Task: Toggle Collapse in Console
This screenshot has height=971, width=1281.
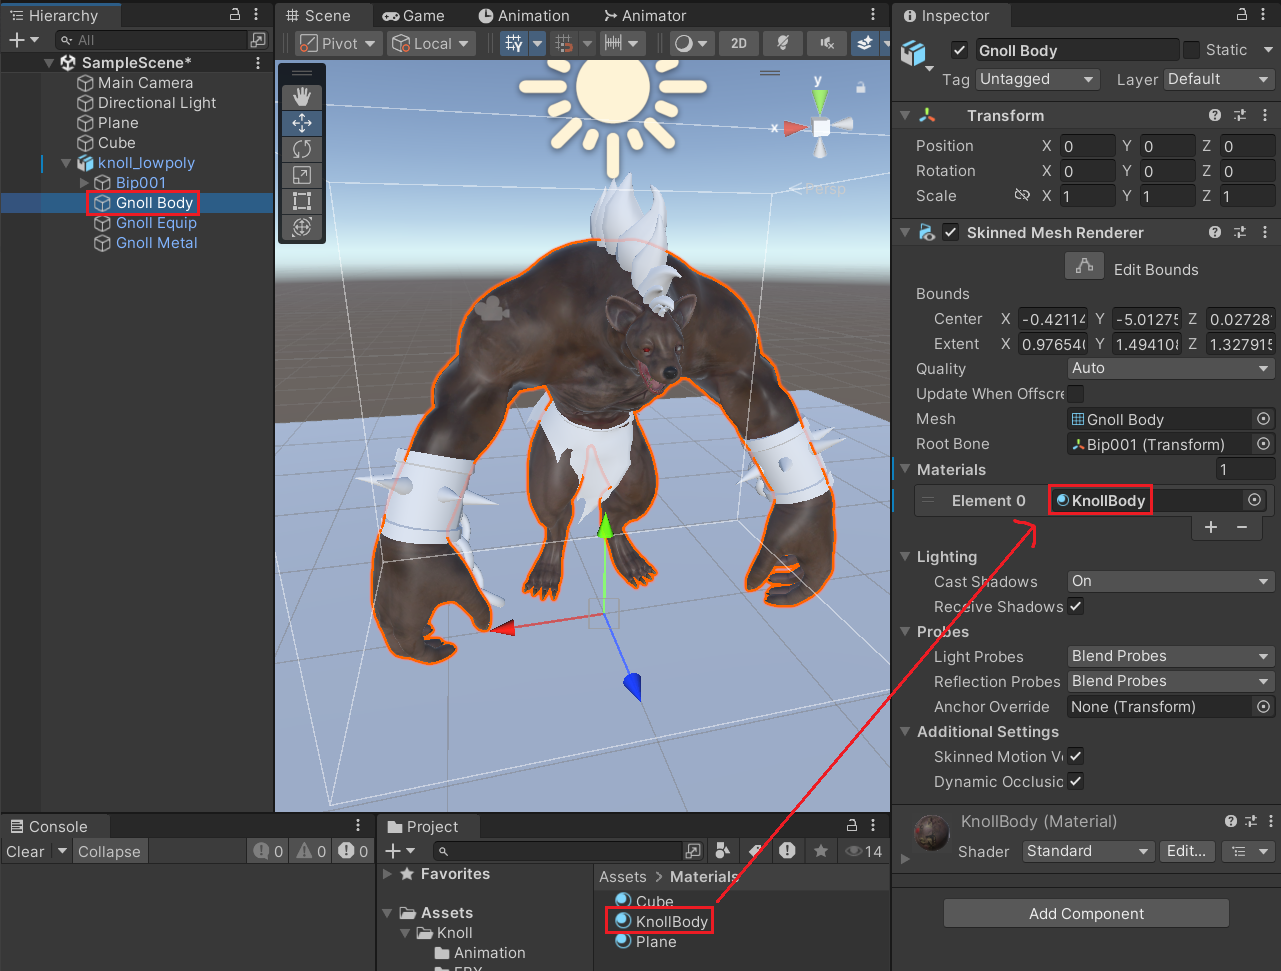Action: point(109,851)
